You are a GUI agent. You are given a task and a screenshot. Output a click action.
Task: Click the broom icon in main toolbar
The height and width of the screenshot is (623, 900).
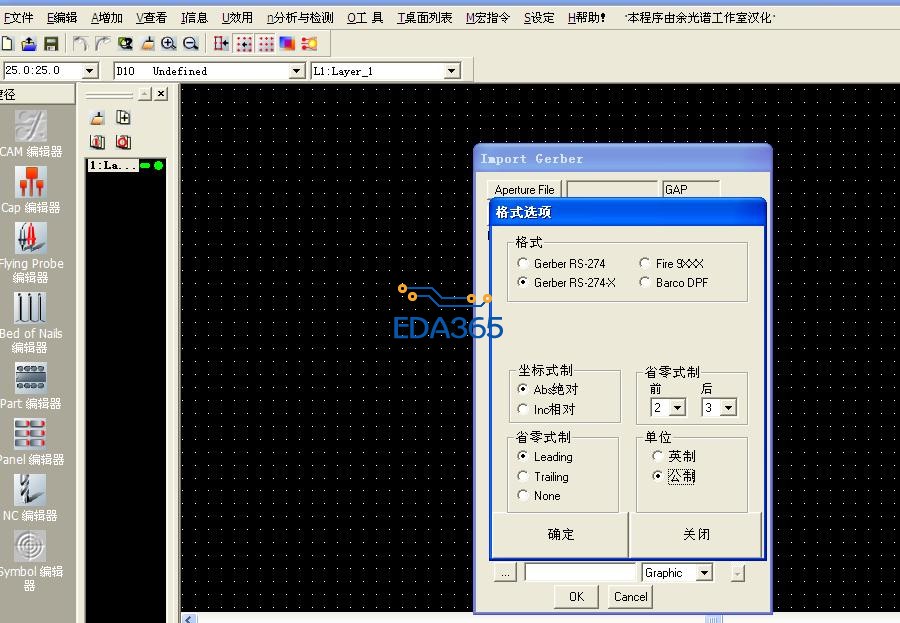tap(148, 44)
